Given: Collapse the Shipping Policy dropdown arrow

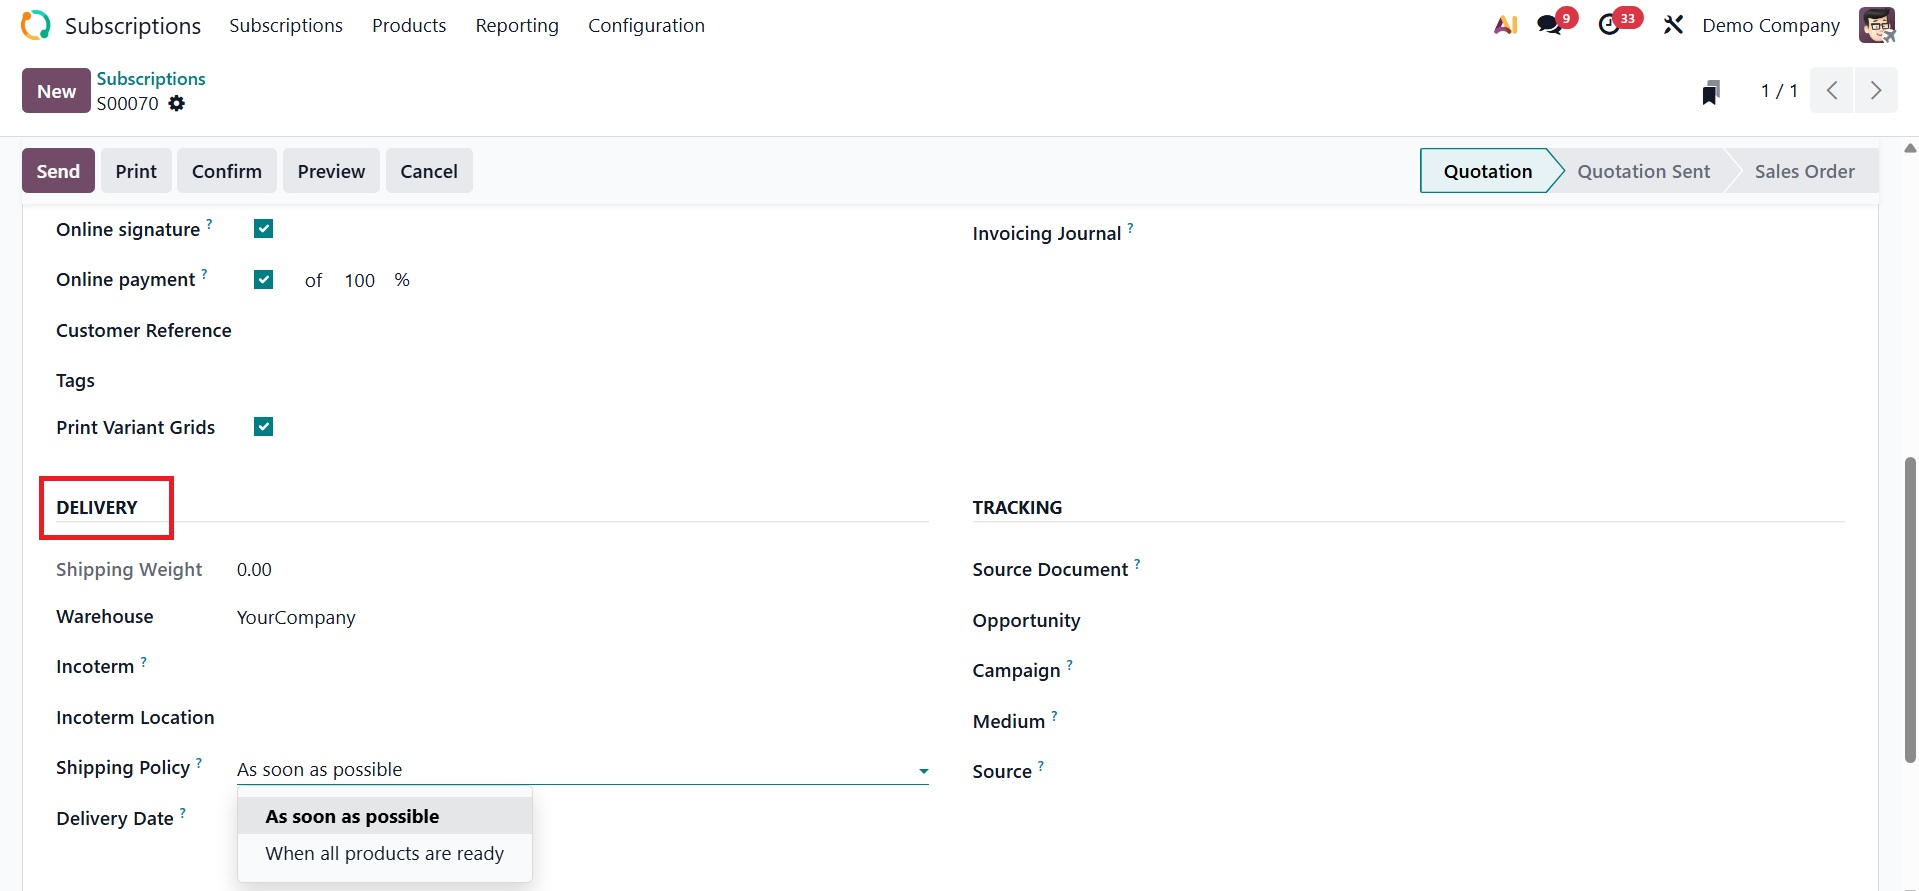Looking at the screenshot, I should [923, 771].
